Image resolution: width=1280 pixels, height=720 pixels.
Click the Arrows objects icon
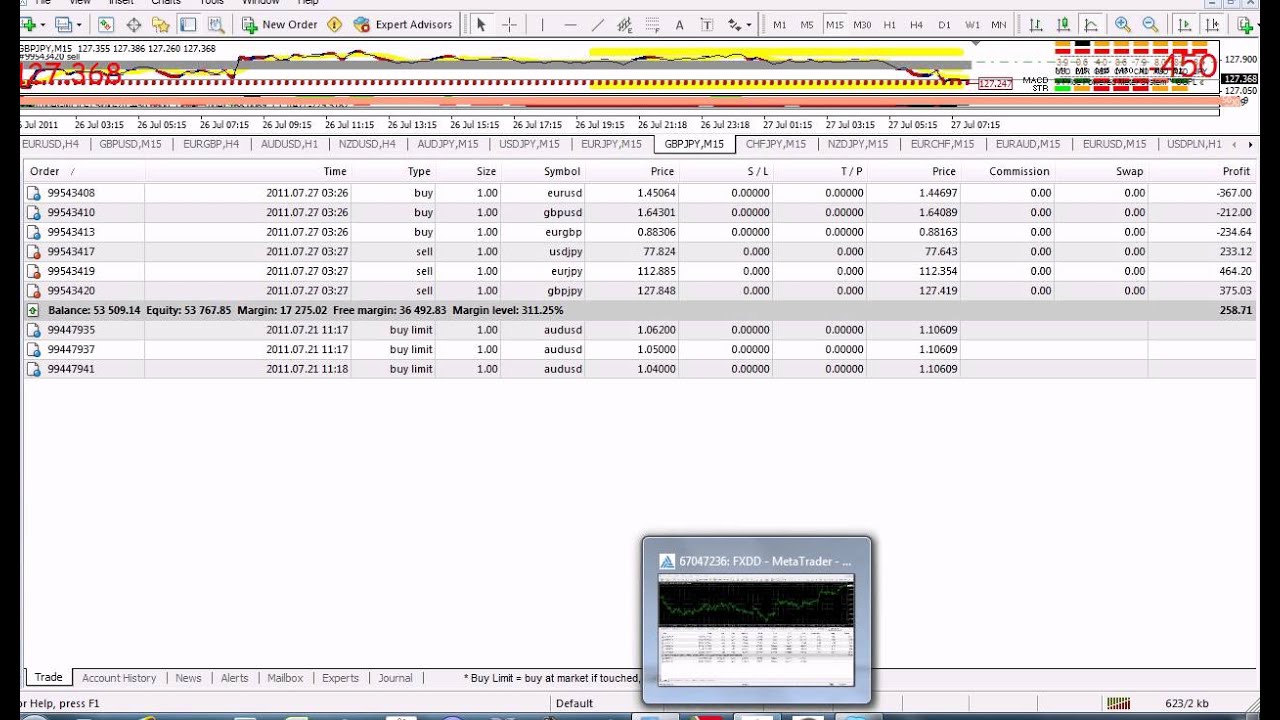click(735, 24)
